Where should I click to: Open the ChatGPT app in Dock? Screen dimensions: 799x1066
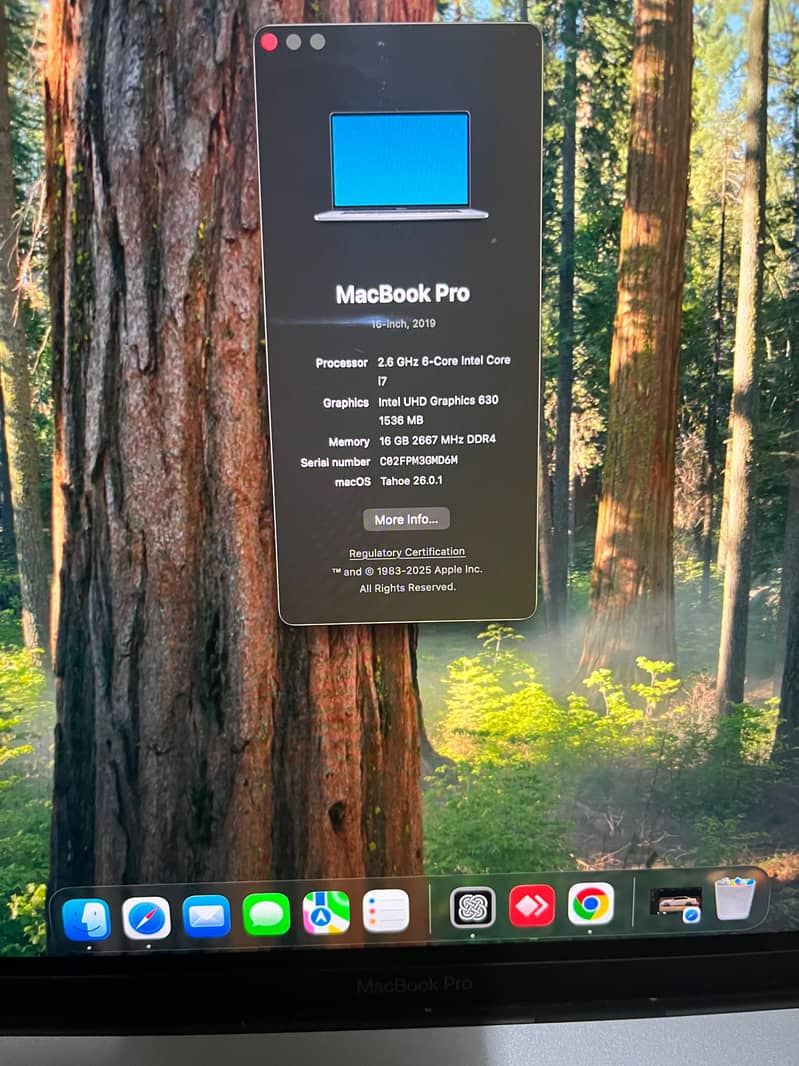[473, 907]
